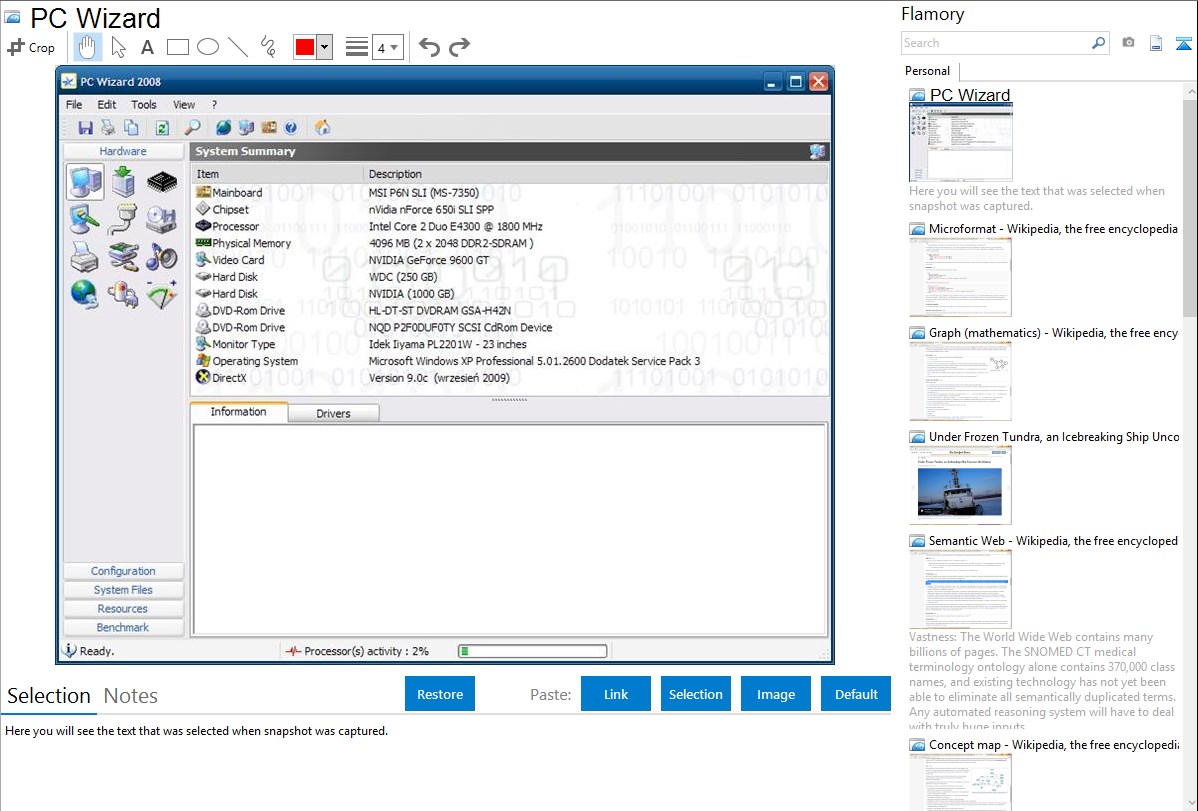Image resolution: width=1198 pixels, height=811 pixels.
Task: Select the music note multimedia icon
Action: tap(161, 257)
